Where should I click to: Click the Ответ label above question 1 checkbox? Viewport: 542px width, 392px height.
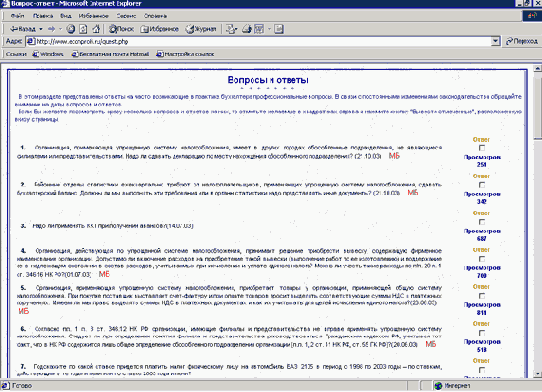click(x=481, y=140)
